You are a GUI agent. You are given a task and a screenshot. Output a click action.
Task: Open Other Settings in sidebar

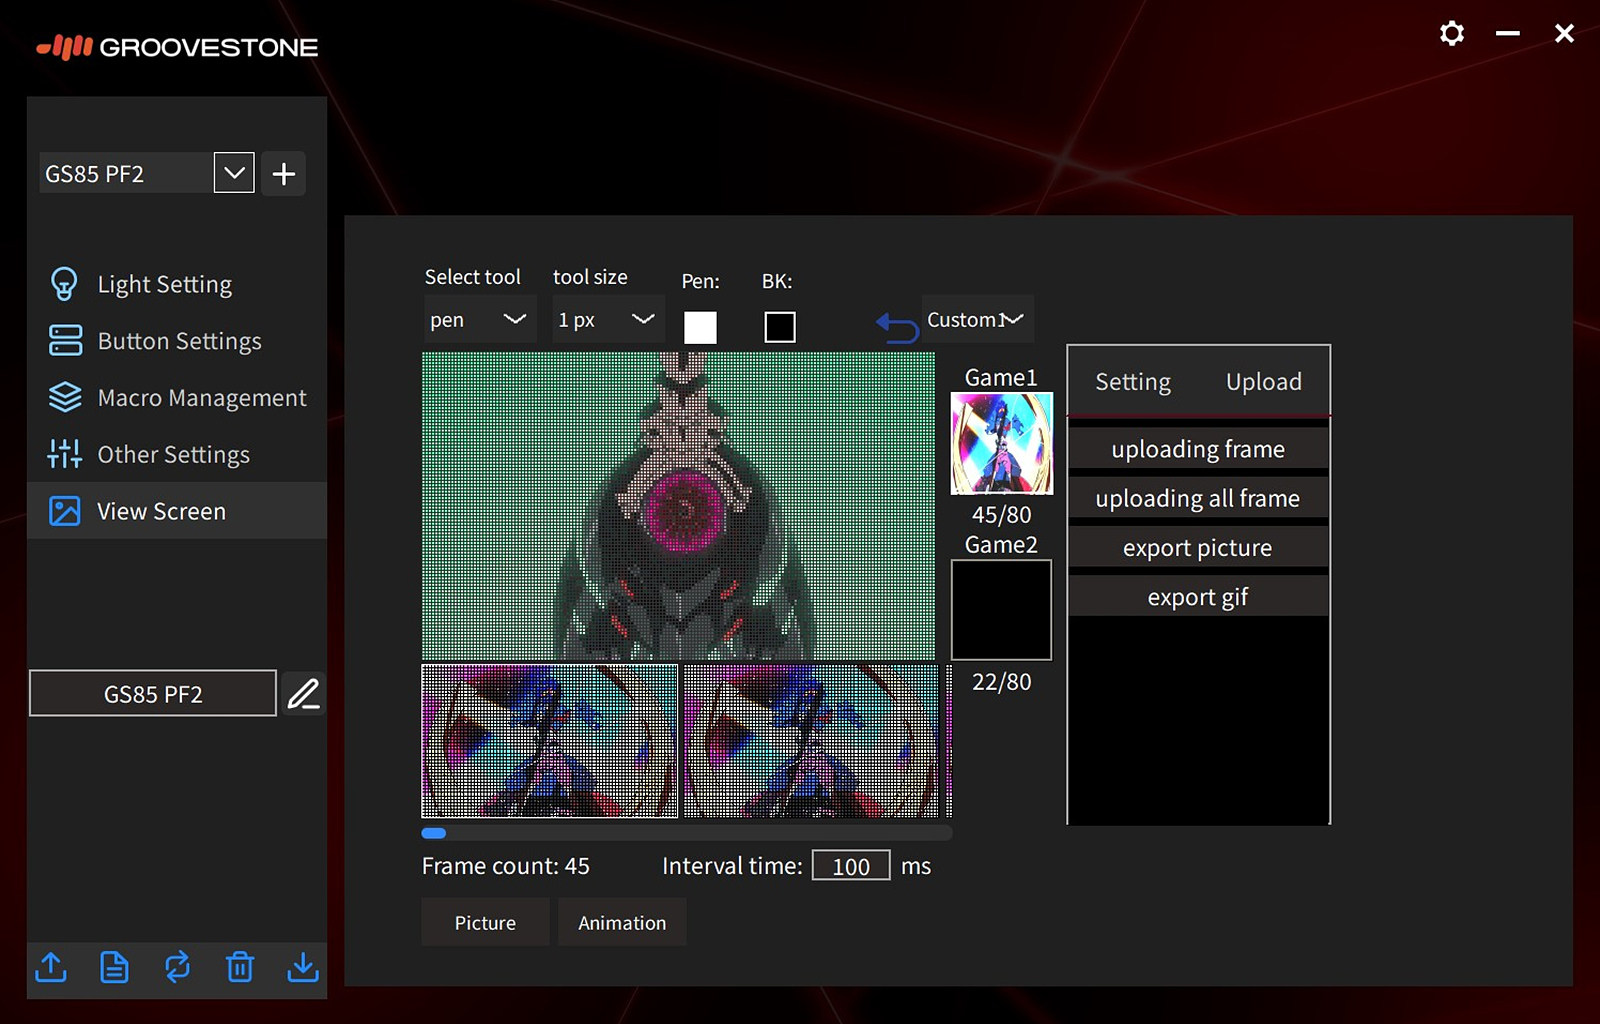[x=177, y=455]
